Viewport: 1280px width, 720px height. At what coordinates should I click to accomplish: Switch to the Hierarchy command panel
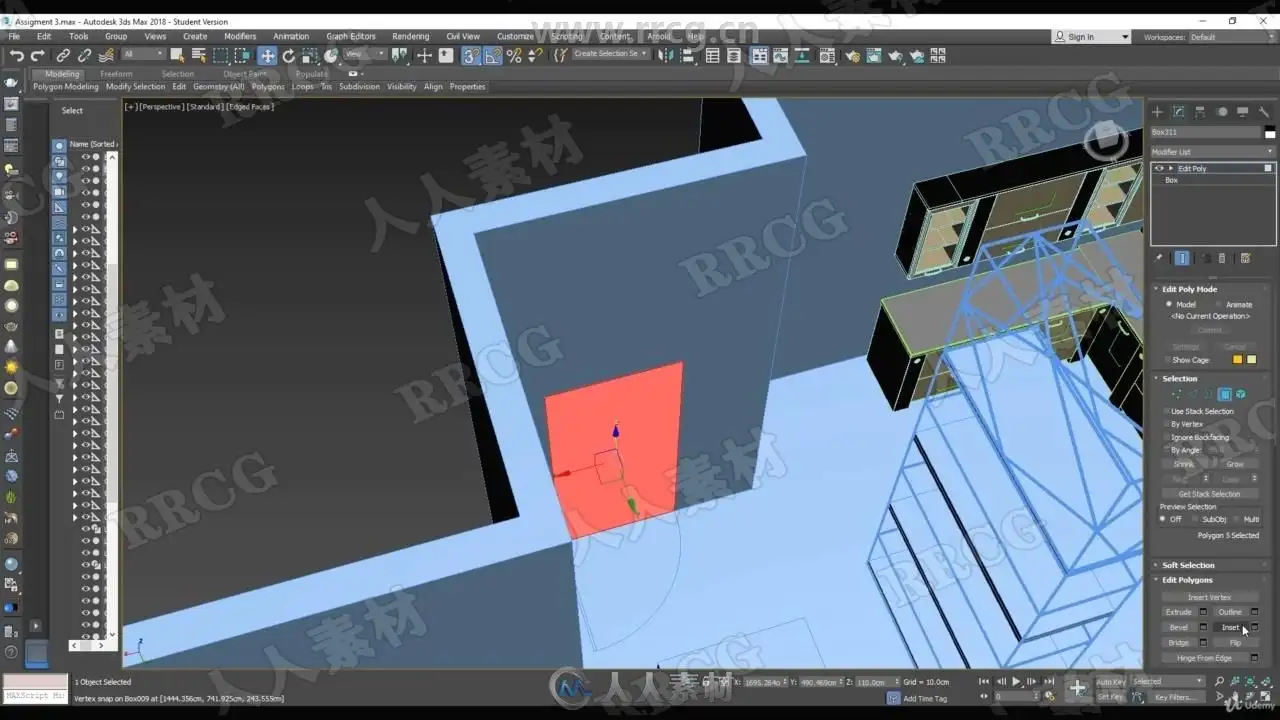pos(1200,112)
